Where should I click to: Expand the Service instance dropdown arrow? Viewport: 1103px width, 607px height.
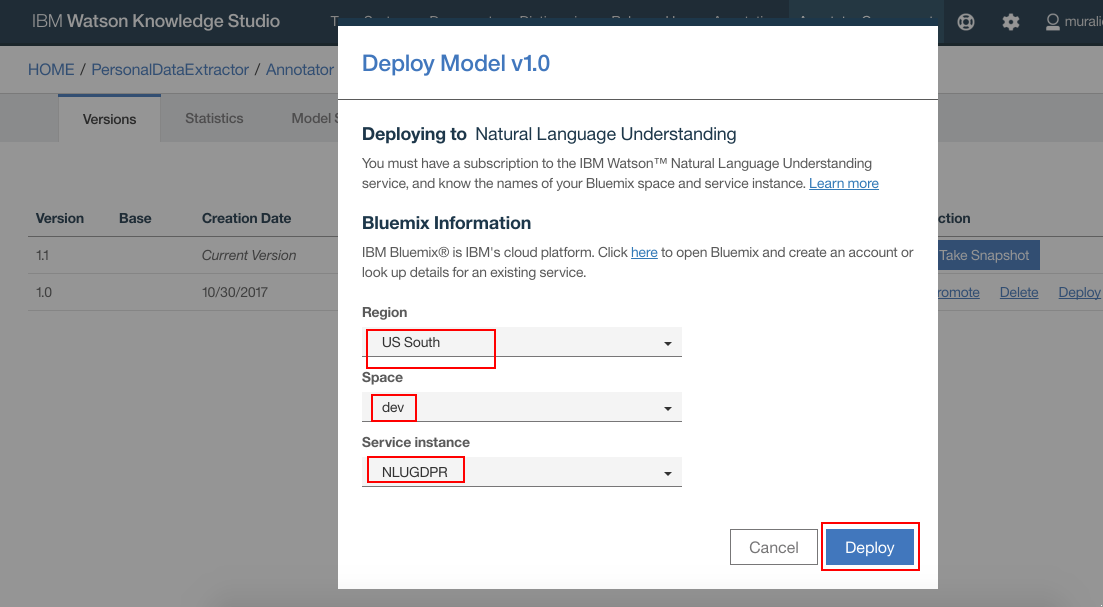pos(668,473)
